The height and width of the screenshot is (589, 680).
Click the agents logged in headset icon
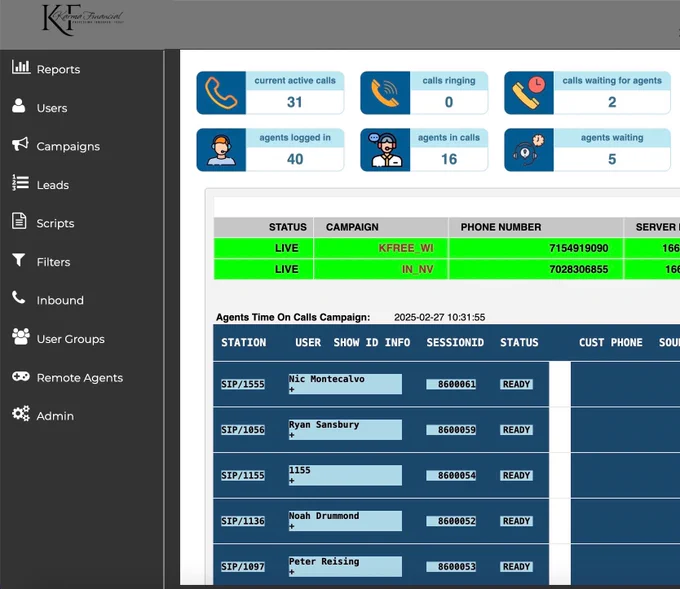click(x=221, y=150)
